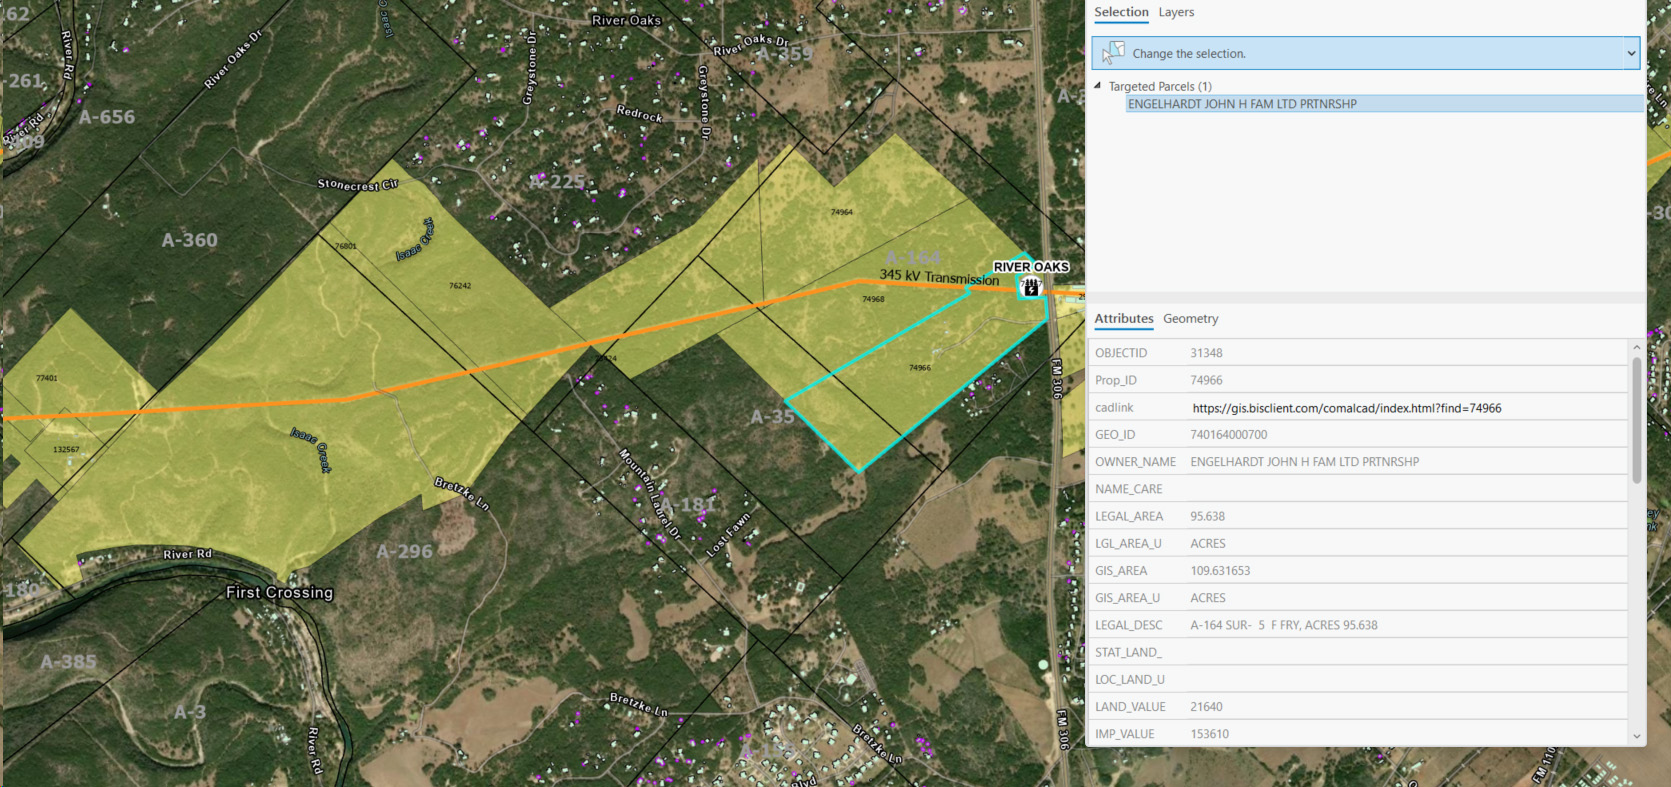Collapse the Targeted Parcels tree group

click(1098, 86)
